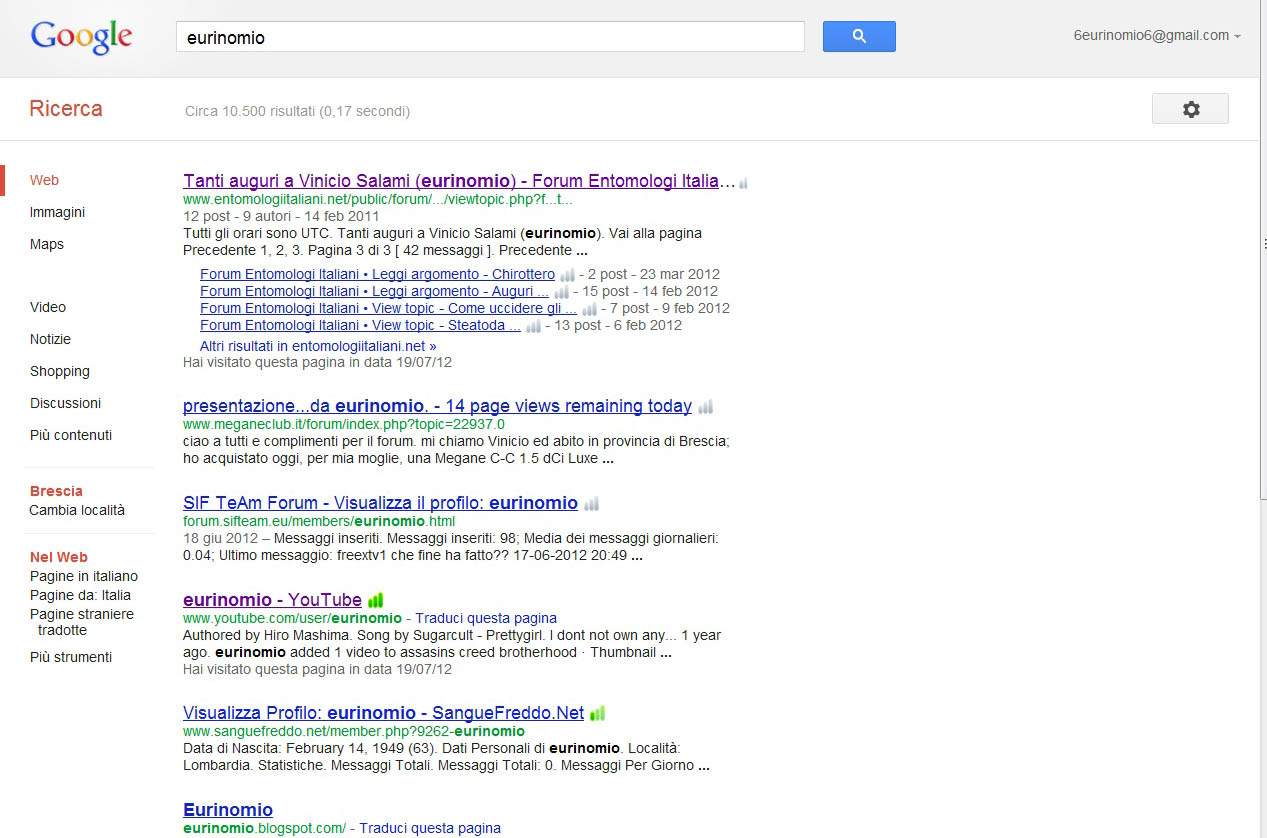Image resolution: width=1267 pixels, height=838 pixels.
Task: Click the blue magnifier search button
Action: [x=858, y=37]
